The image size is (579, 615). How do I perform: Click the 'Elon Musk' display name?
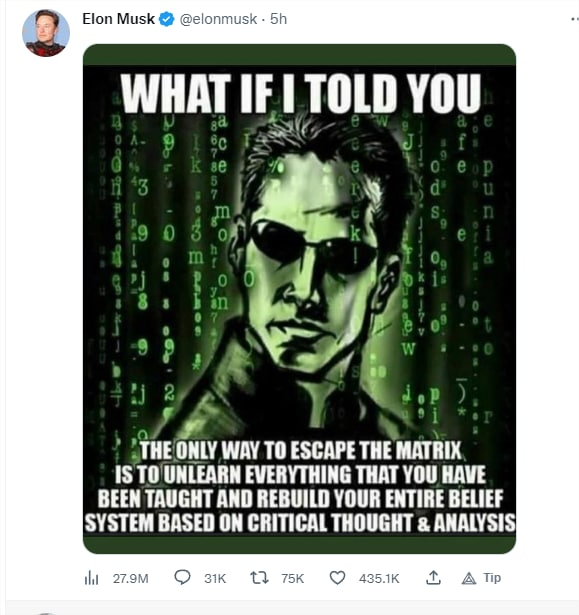[x=118, y=19]
